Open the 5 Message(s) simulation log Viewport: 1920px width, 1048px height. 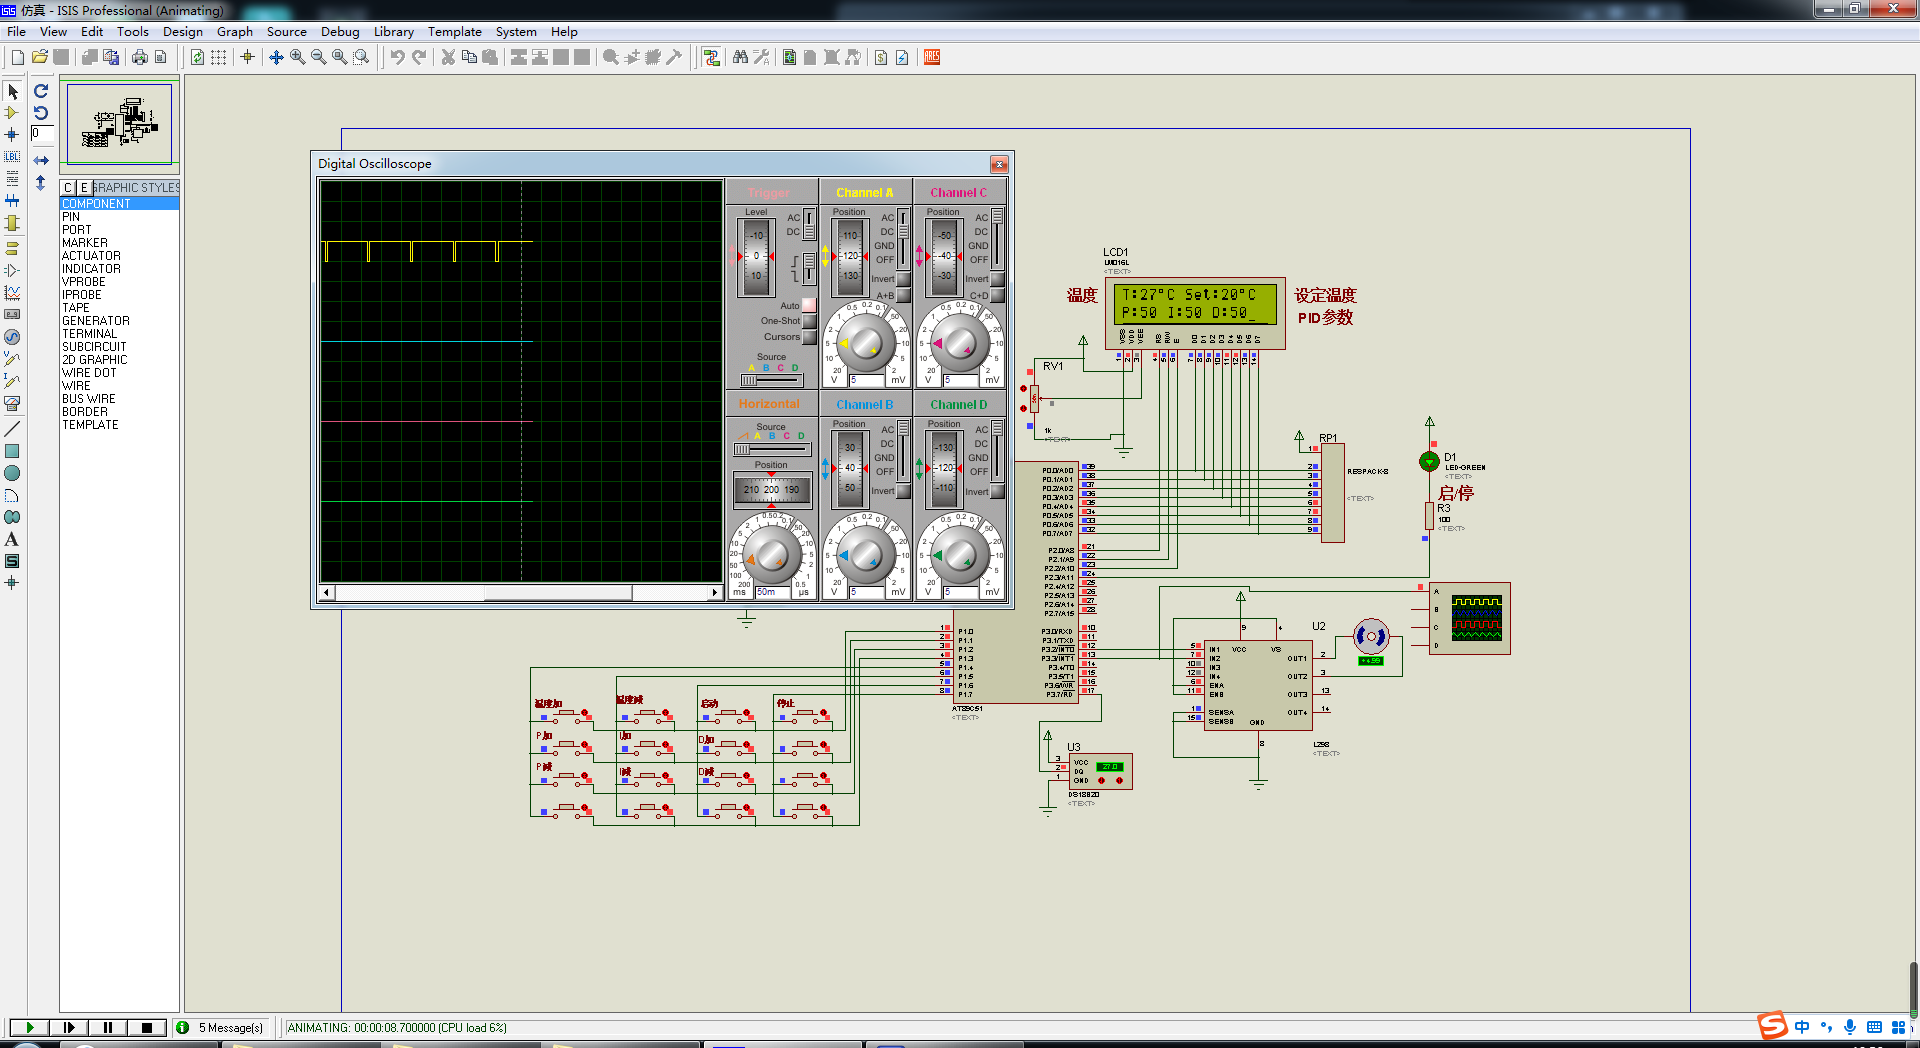pos(230,1028)
